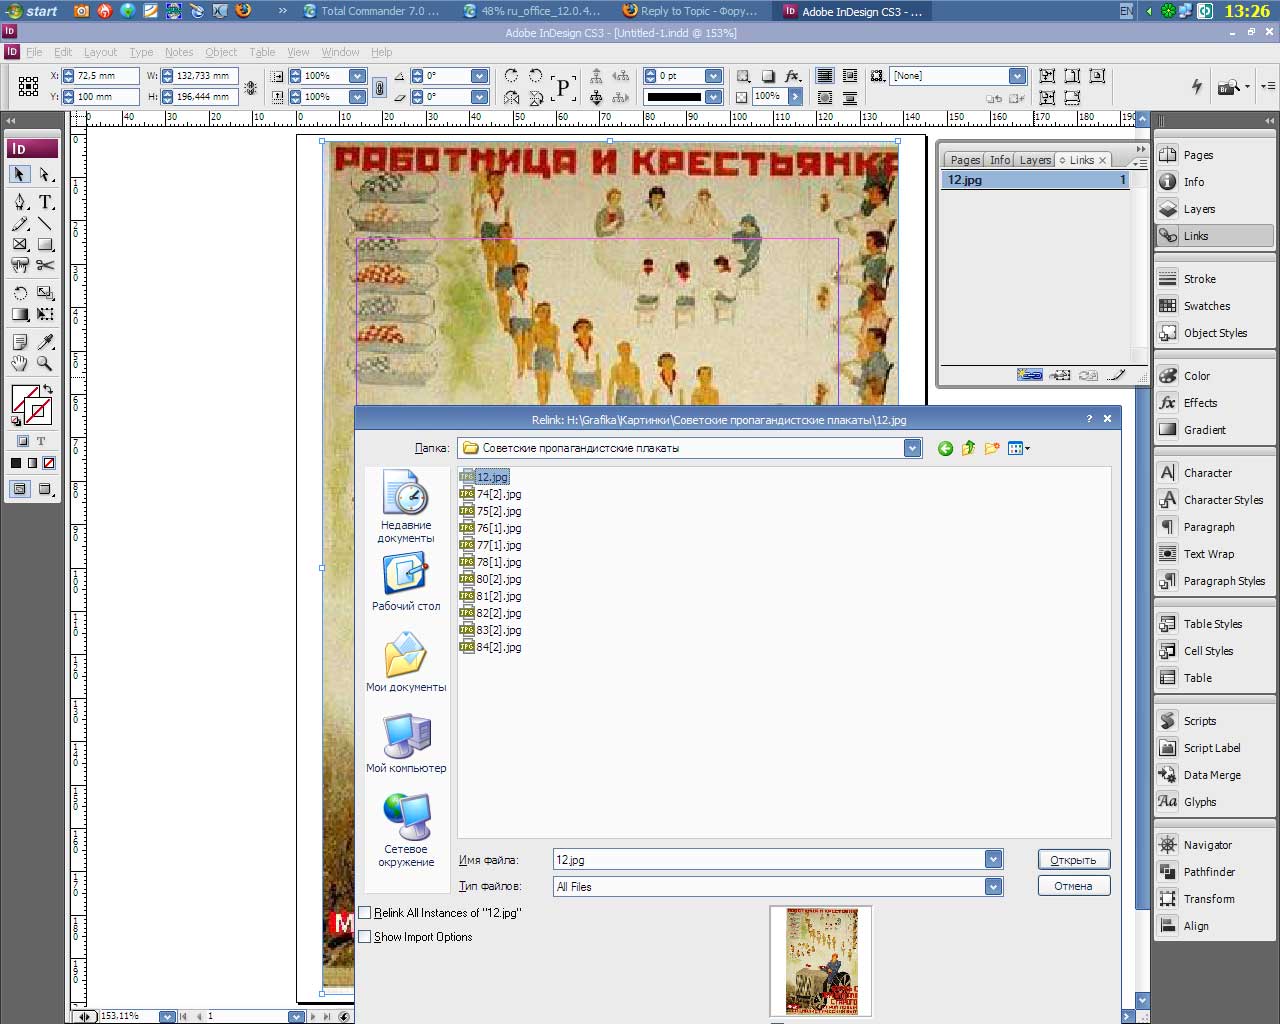Open zoom level dropdown in status bar
Screen dimensions: 1280x1024
(x=167, y=1016)
